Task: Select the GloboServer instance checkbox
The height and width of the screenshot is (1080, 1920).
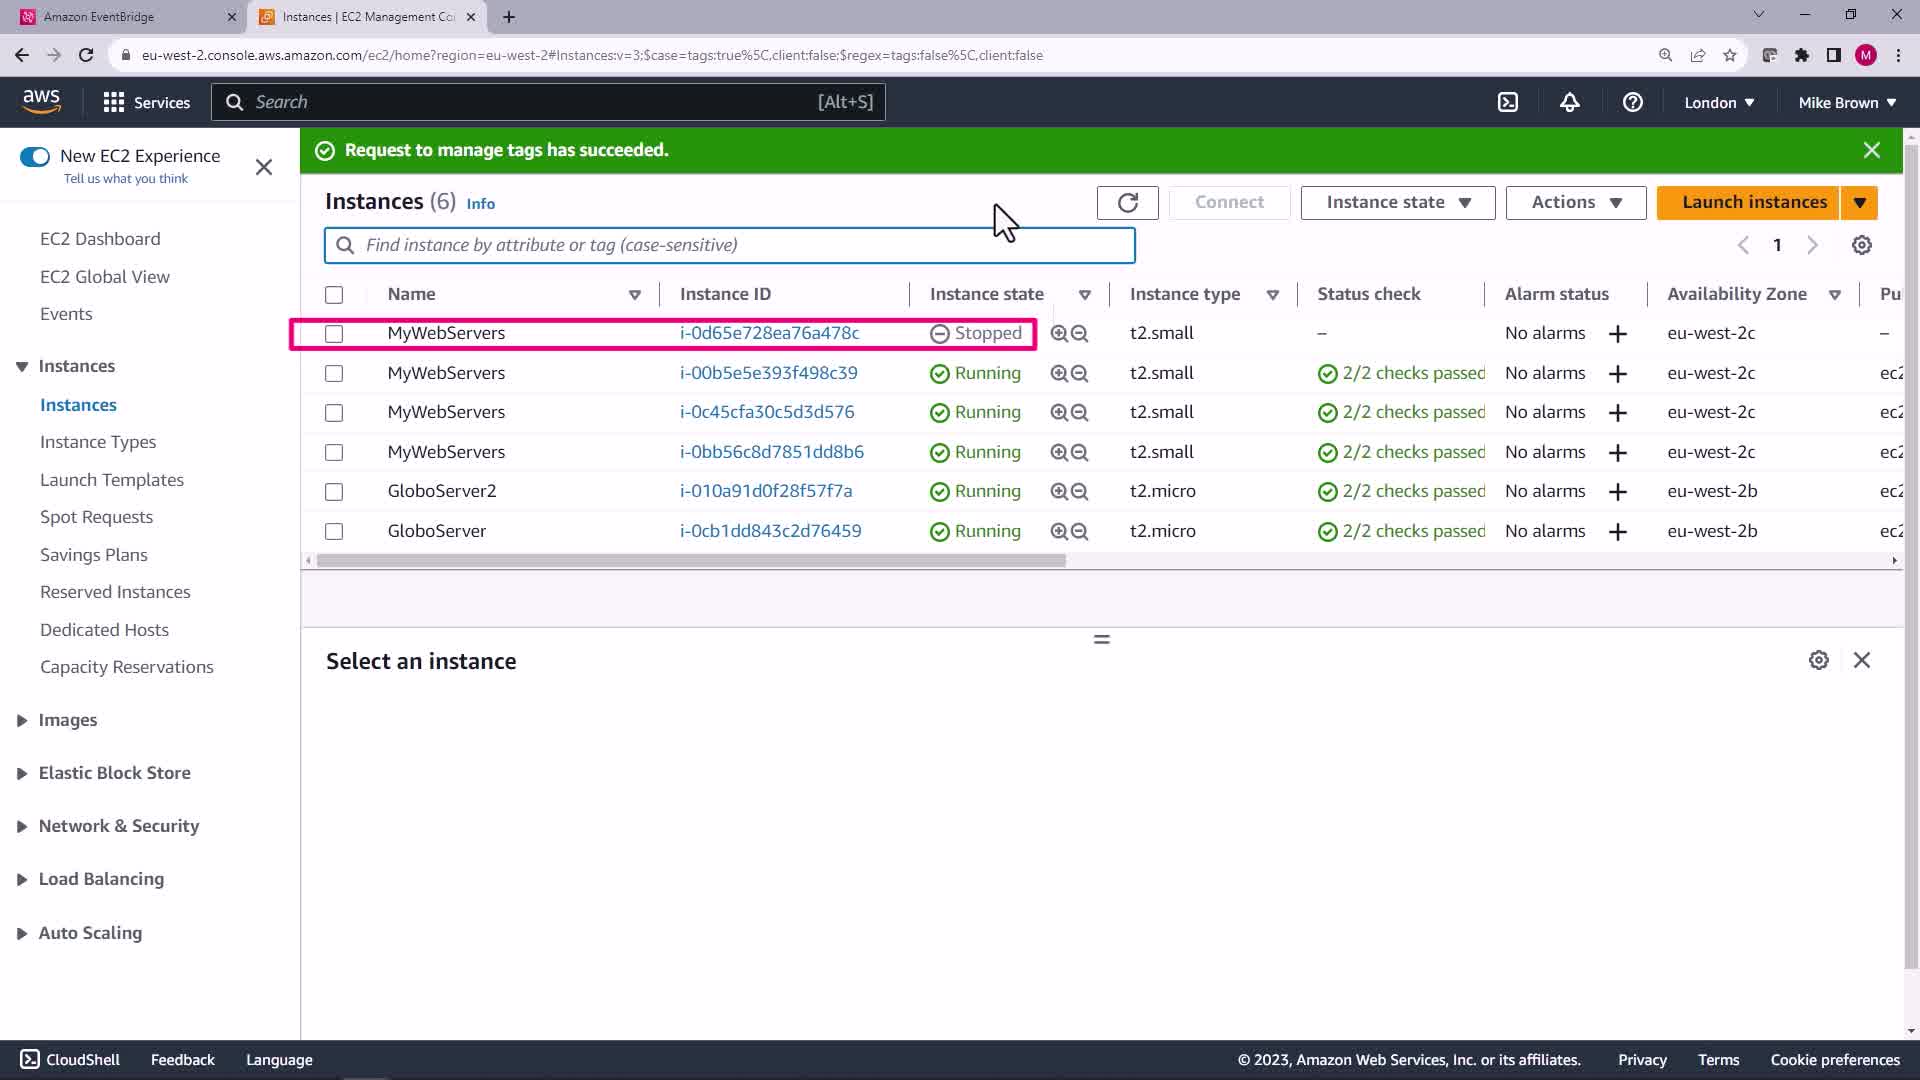Action: point(334,532)
